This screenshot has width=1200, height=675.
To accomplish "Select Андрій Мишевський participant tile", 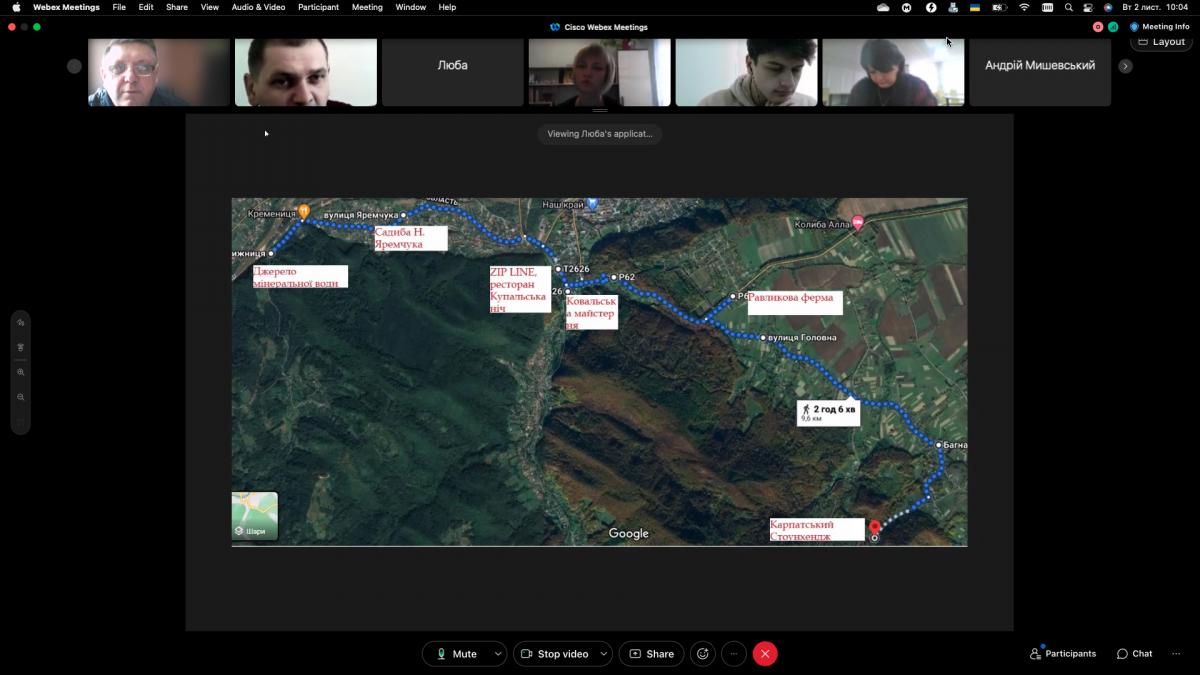I will (x=1039, y=66).
